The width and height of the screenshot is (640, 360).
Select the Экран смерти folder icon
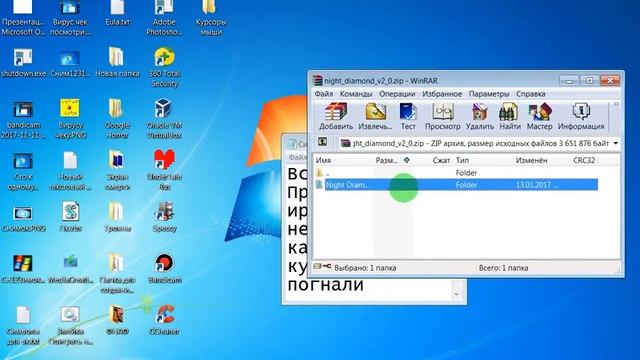pos(117,170)
